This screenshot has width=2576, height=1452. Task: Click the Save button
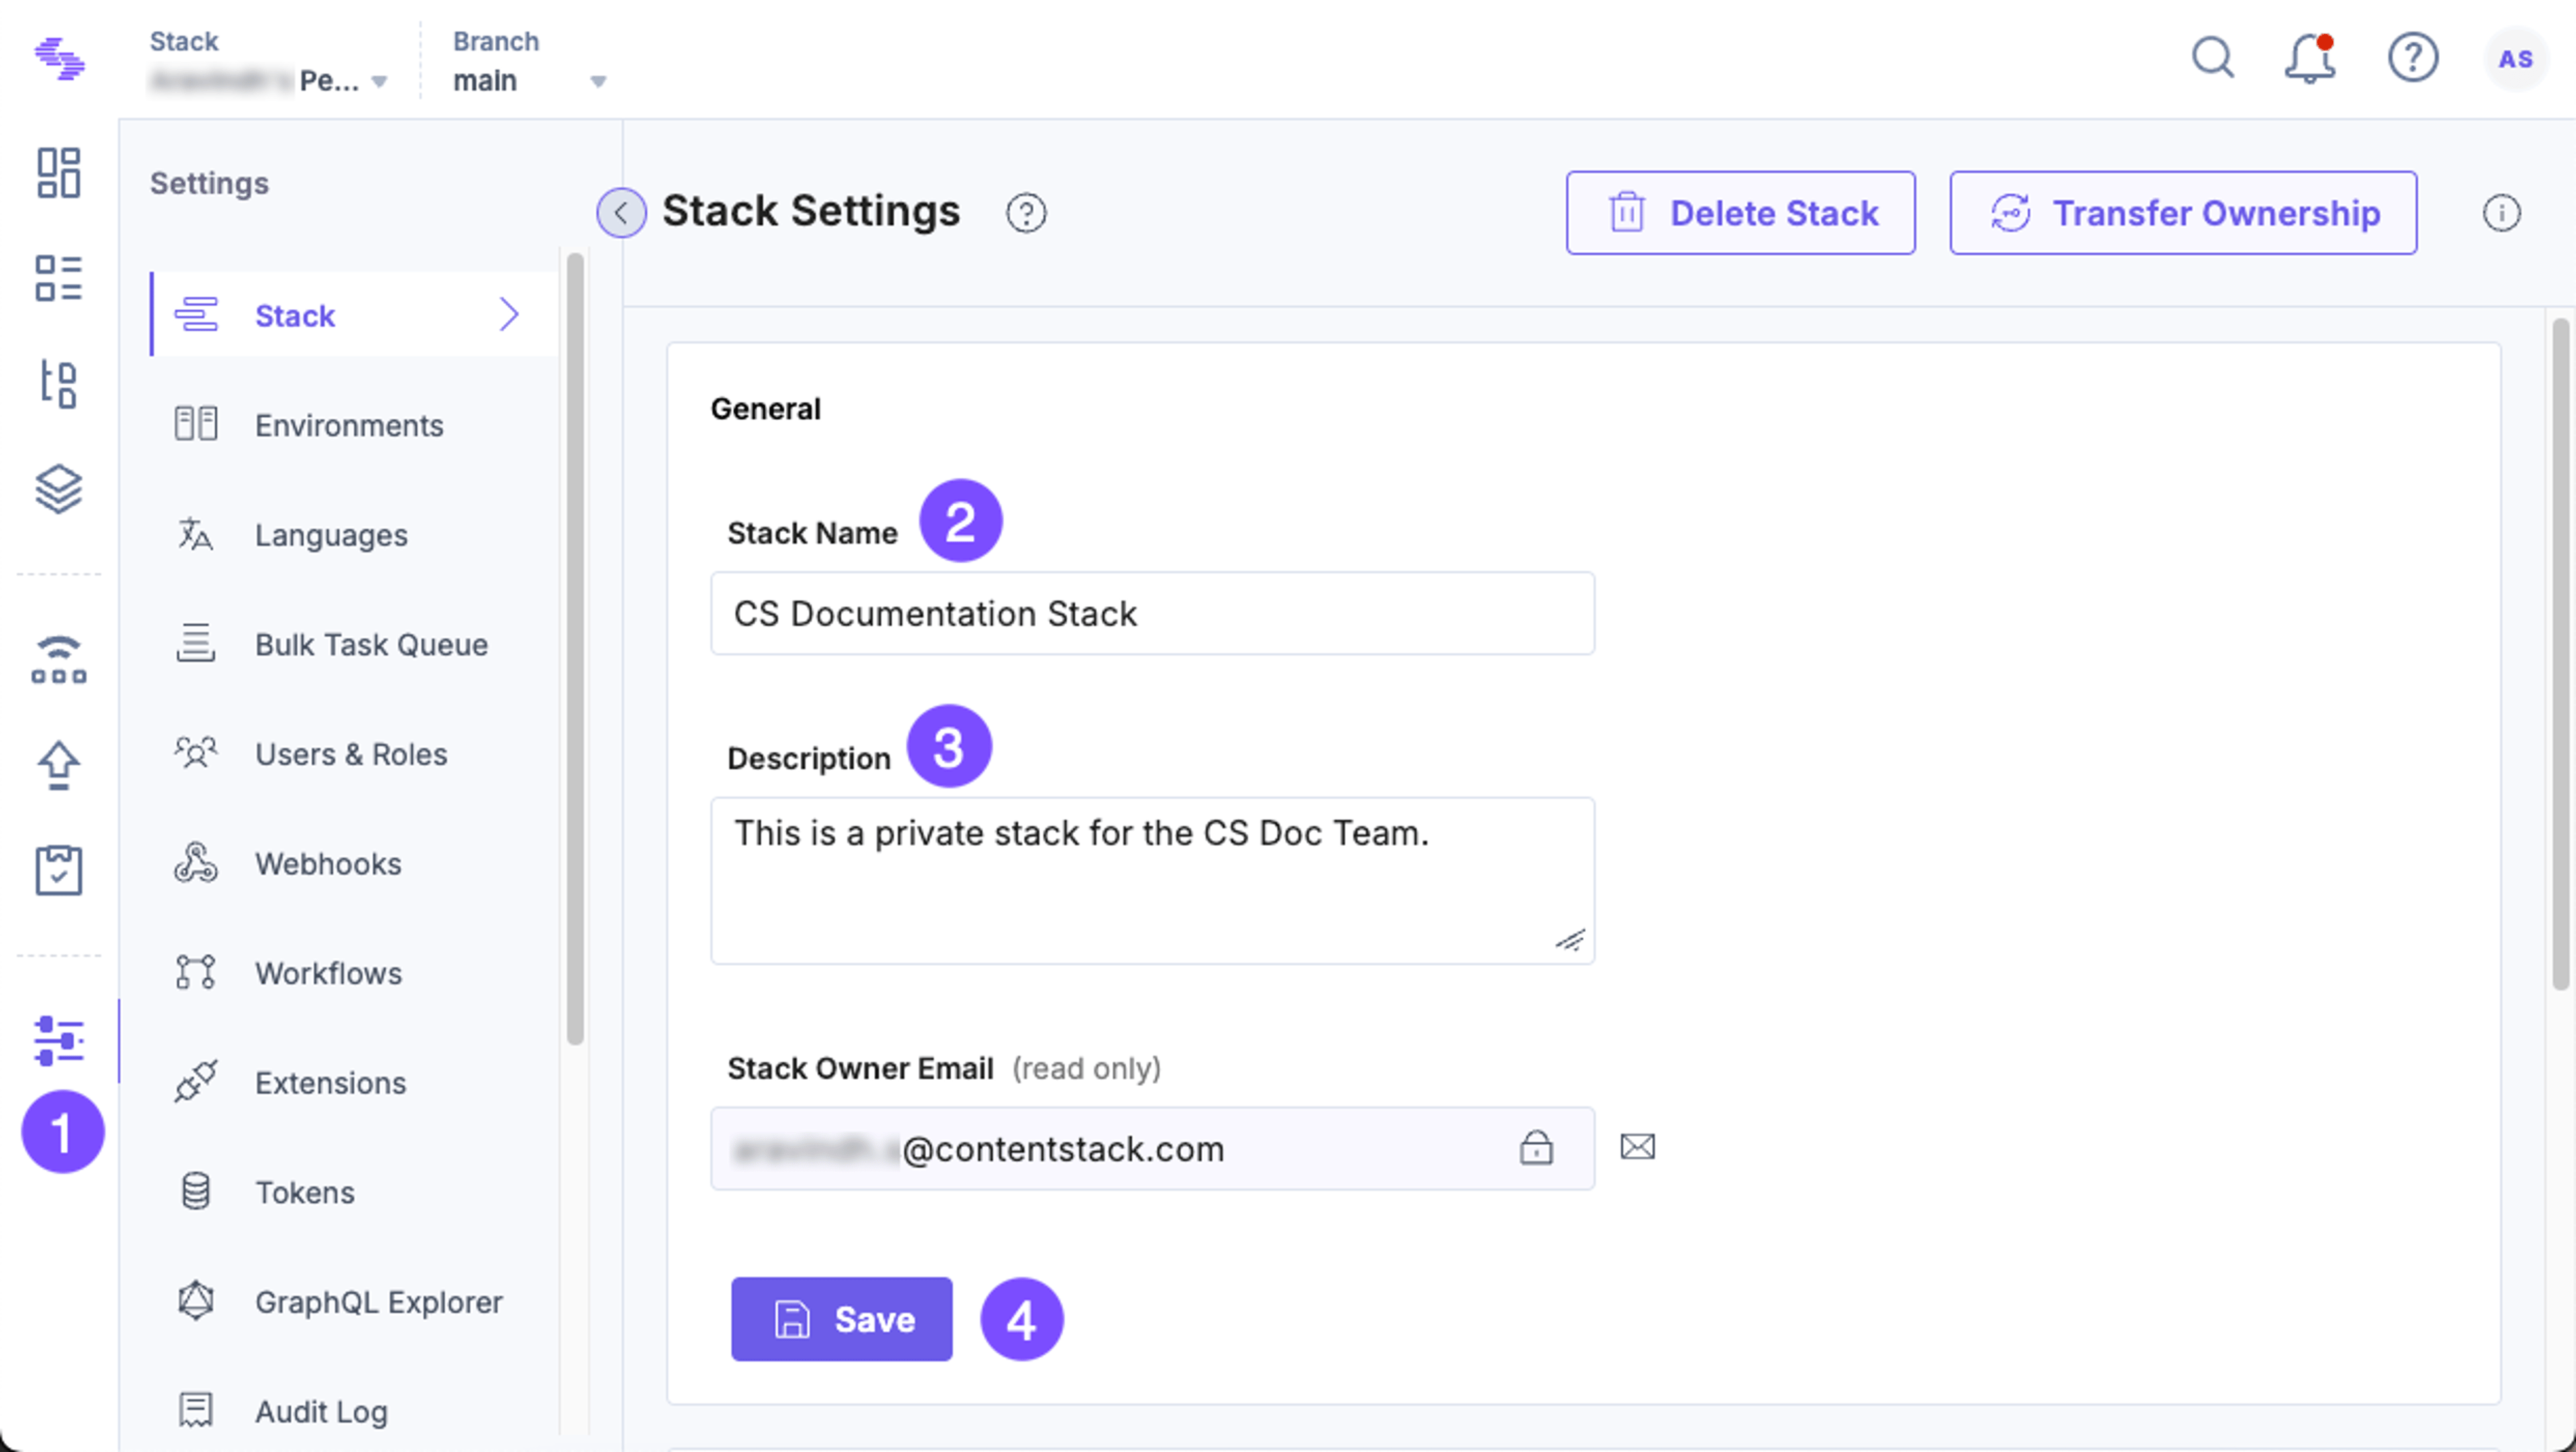coord(841,1319)
